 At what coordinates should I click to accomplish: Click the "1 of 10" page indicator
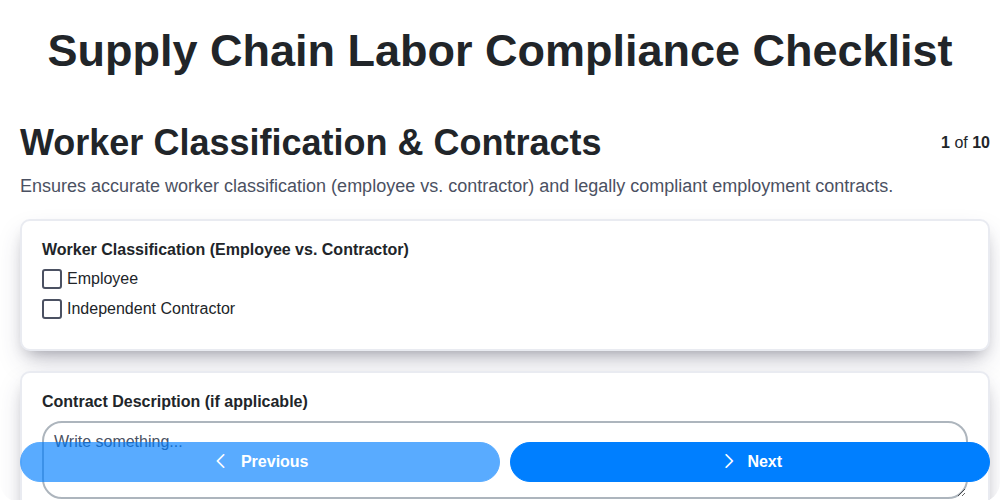(965, 143)
